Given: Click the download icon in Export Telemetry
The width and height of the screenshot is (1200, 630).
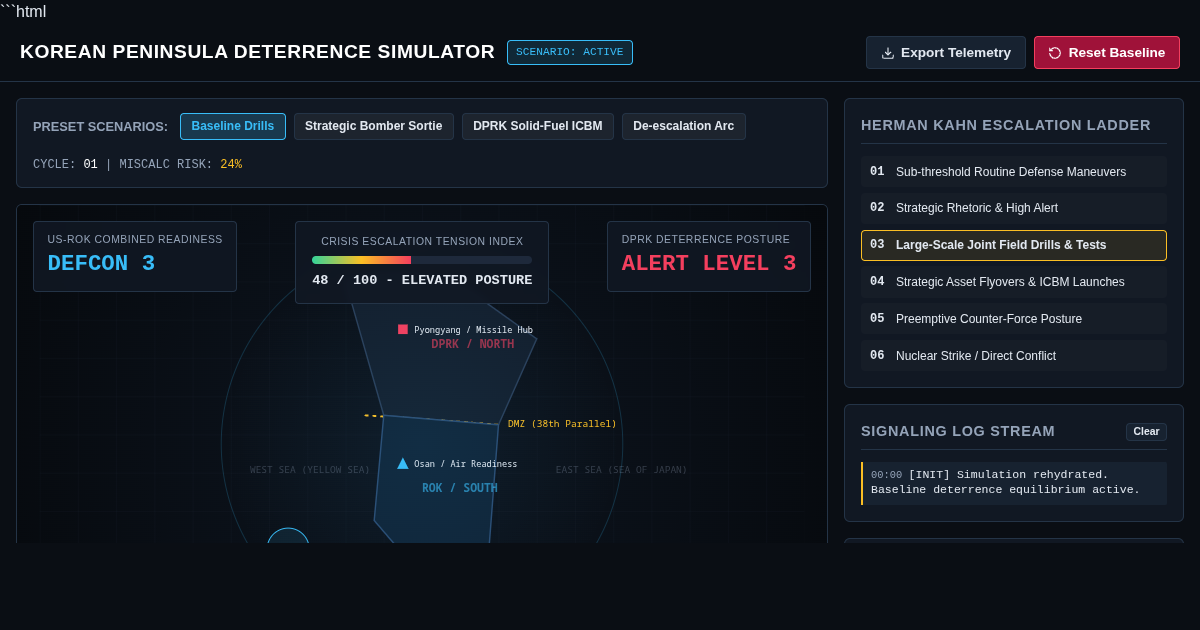Looking at the screenshot, I should 888,53.
